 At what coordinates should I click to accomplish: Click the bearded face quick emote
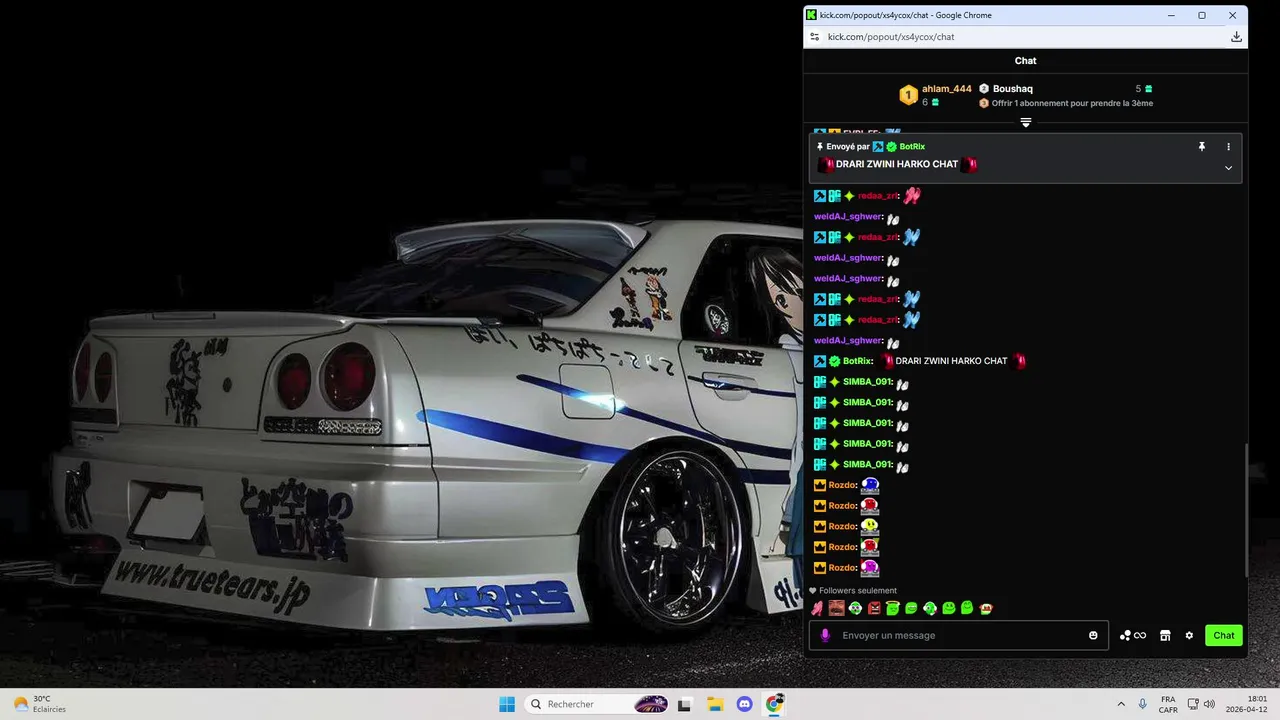click(836, 608)
